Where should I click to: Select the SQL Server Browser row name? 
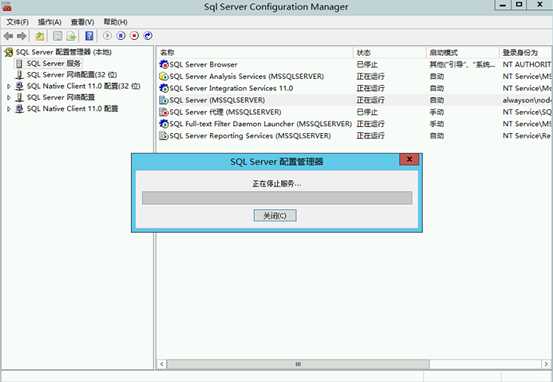click(x=203, y=65)
